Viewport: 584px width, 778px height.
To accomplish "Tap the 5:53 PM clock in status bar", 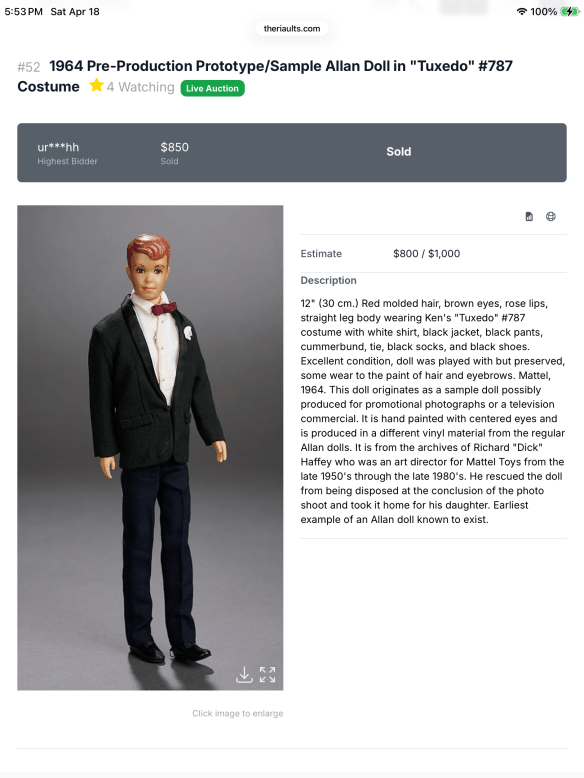I will pos(23,11).
